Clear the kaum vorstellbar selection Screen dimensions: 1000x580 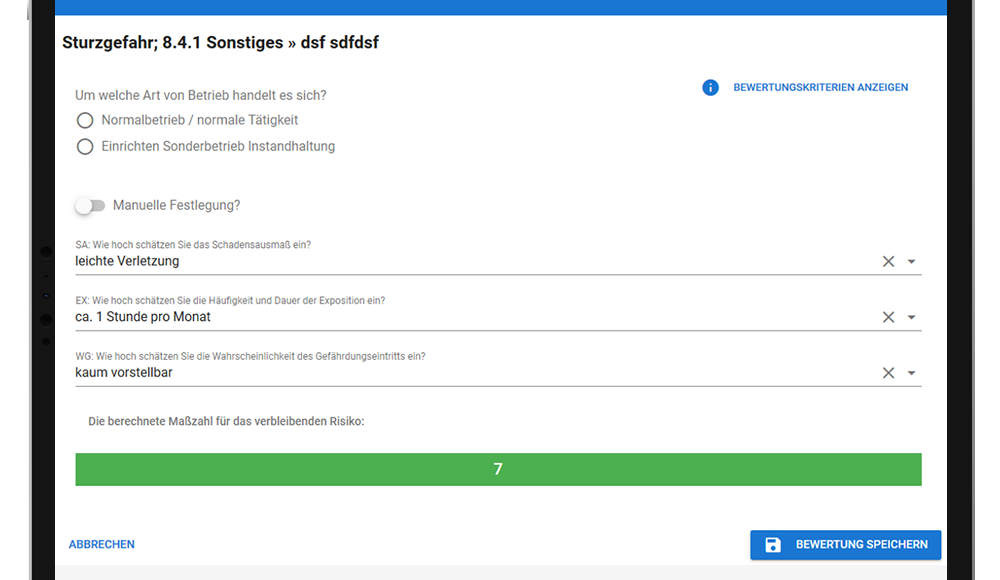click(x=888, y=373)
